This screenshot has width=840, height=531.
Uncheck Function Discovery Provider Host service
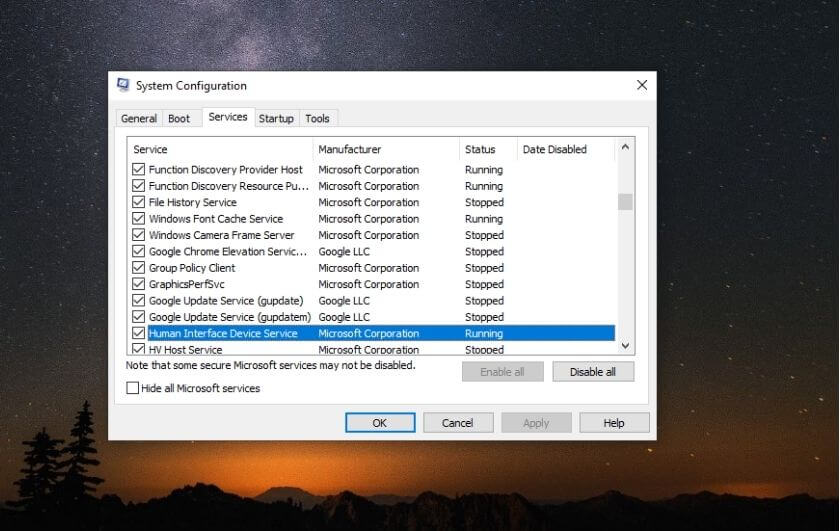pyautogui.click(x=139, y=170)
